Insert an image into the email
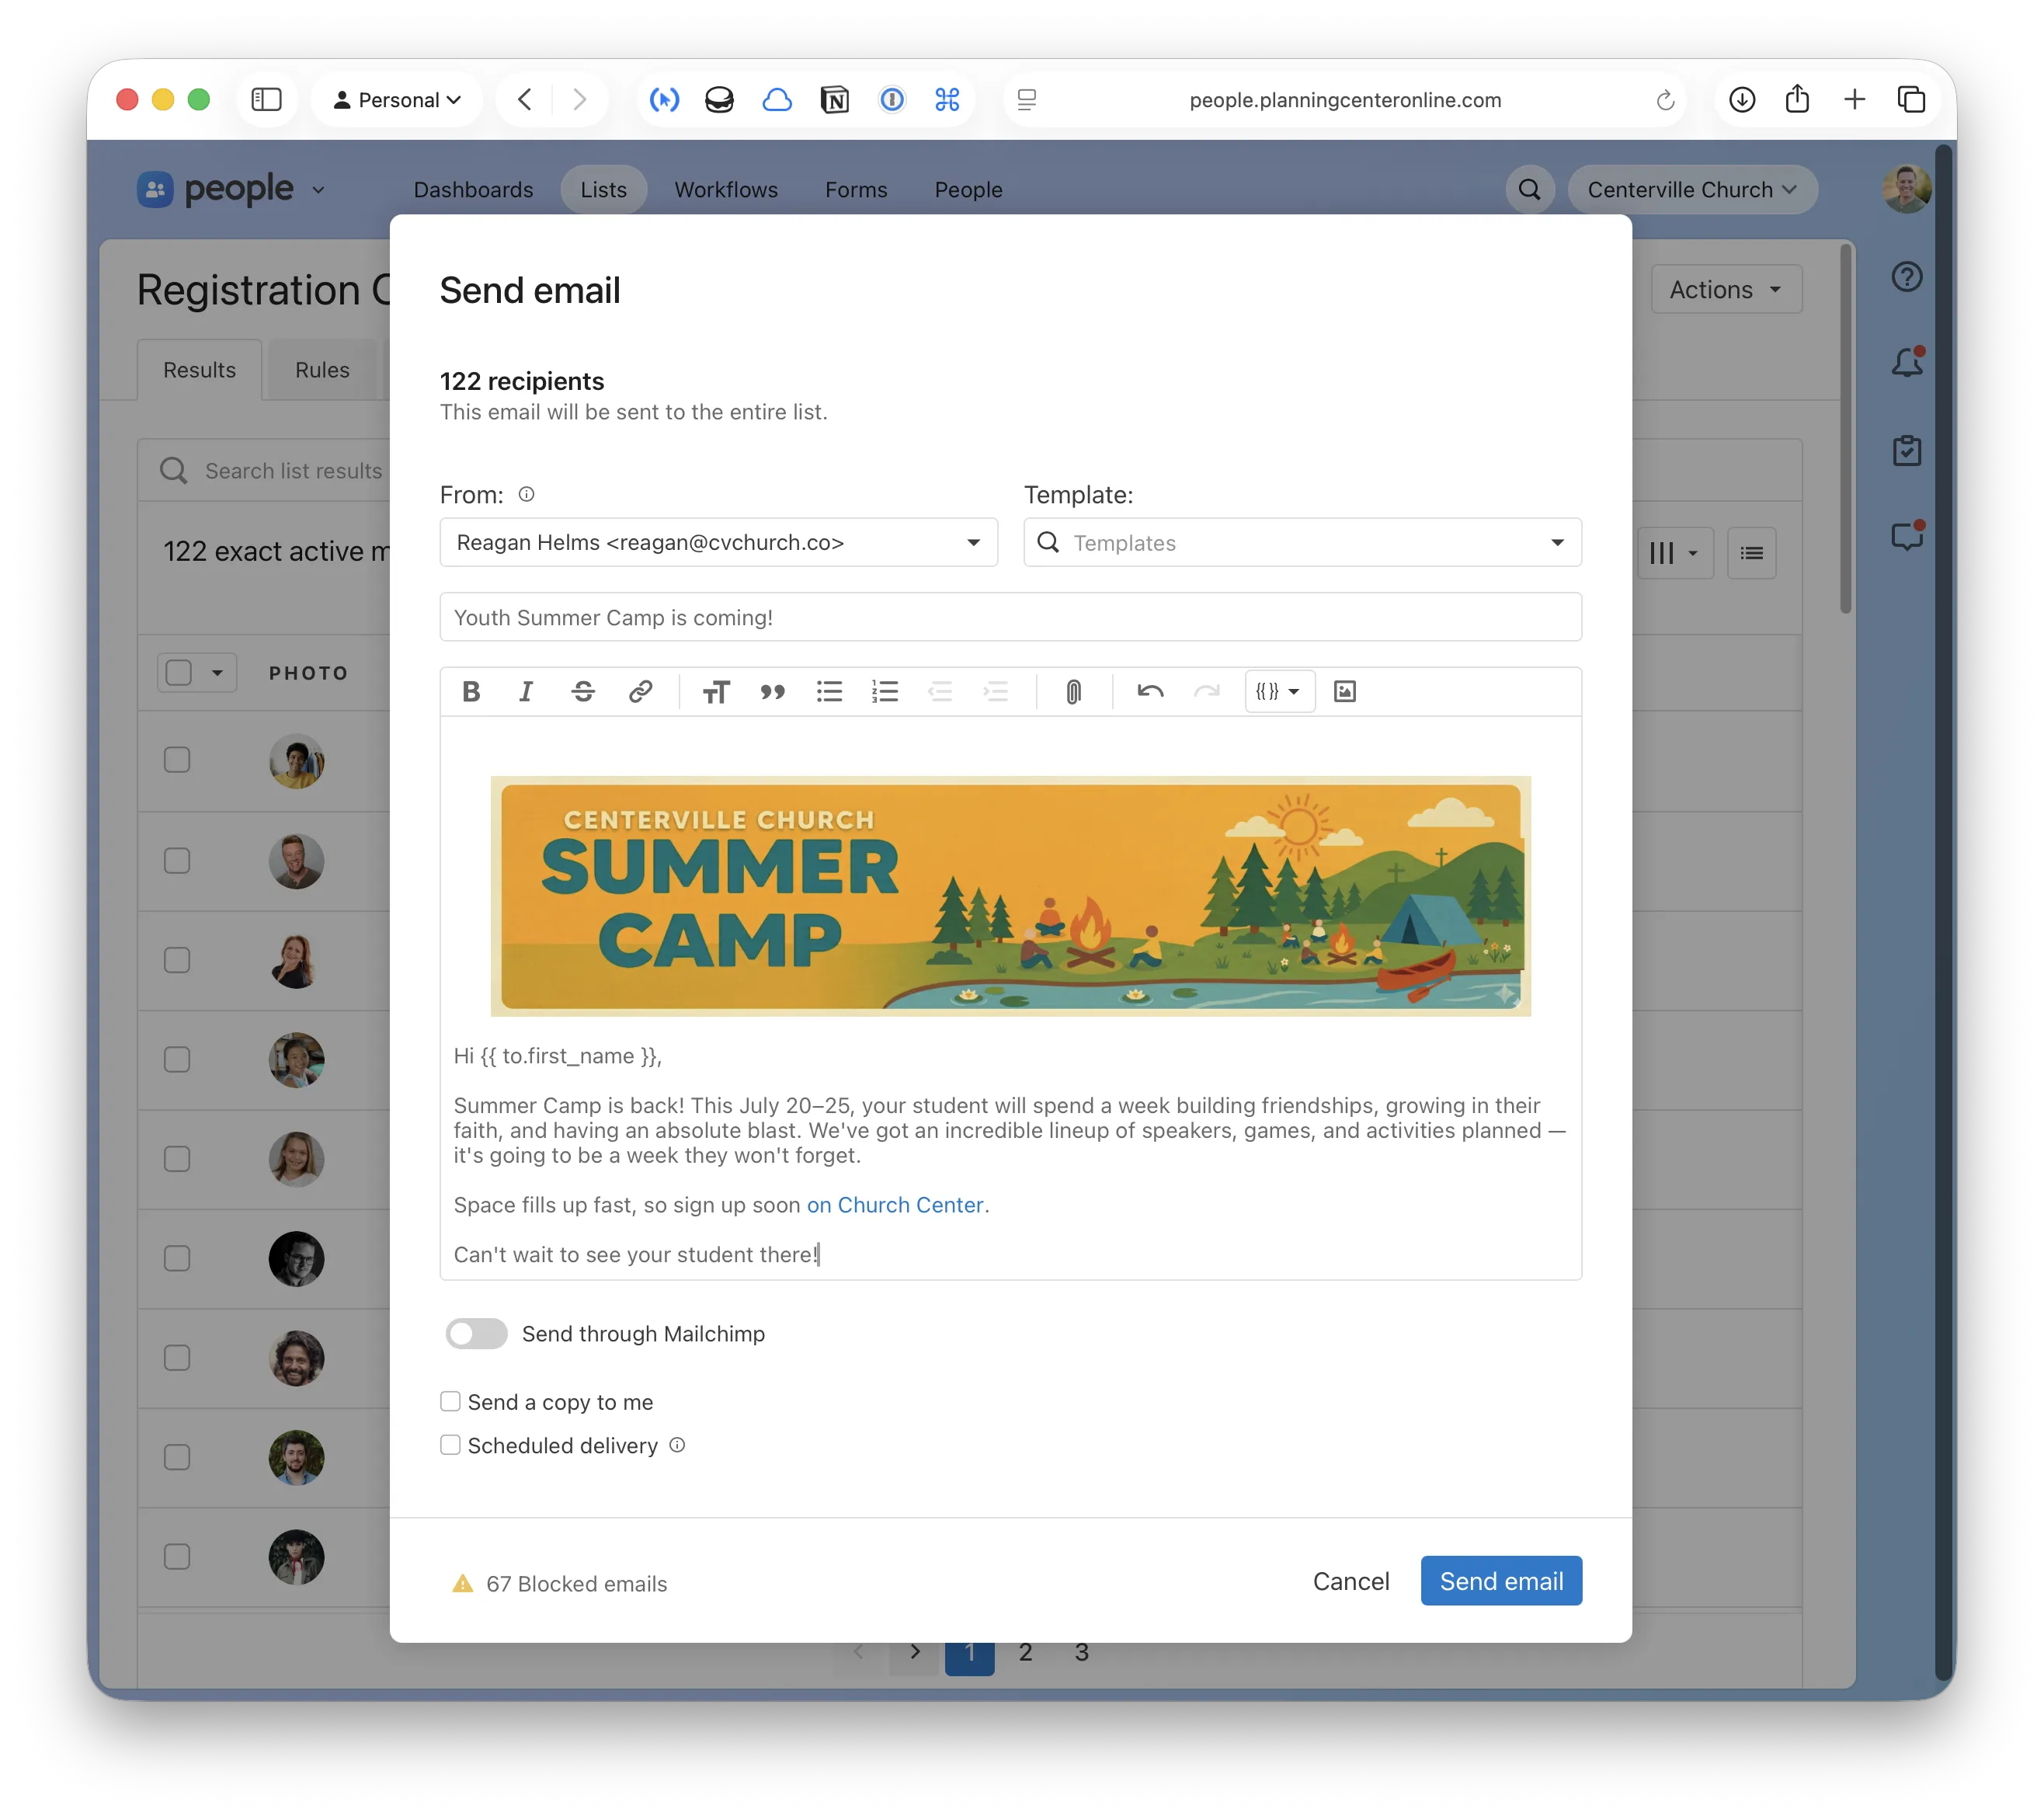Image resolution: width=2044 pixels, height=1816 pixels. 1344,691
